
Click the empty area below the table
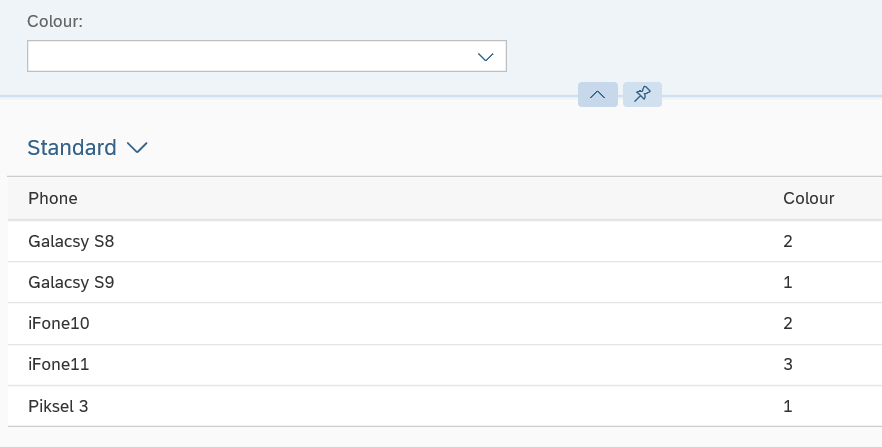444,437
